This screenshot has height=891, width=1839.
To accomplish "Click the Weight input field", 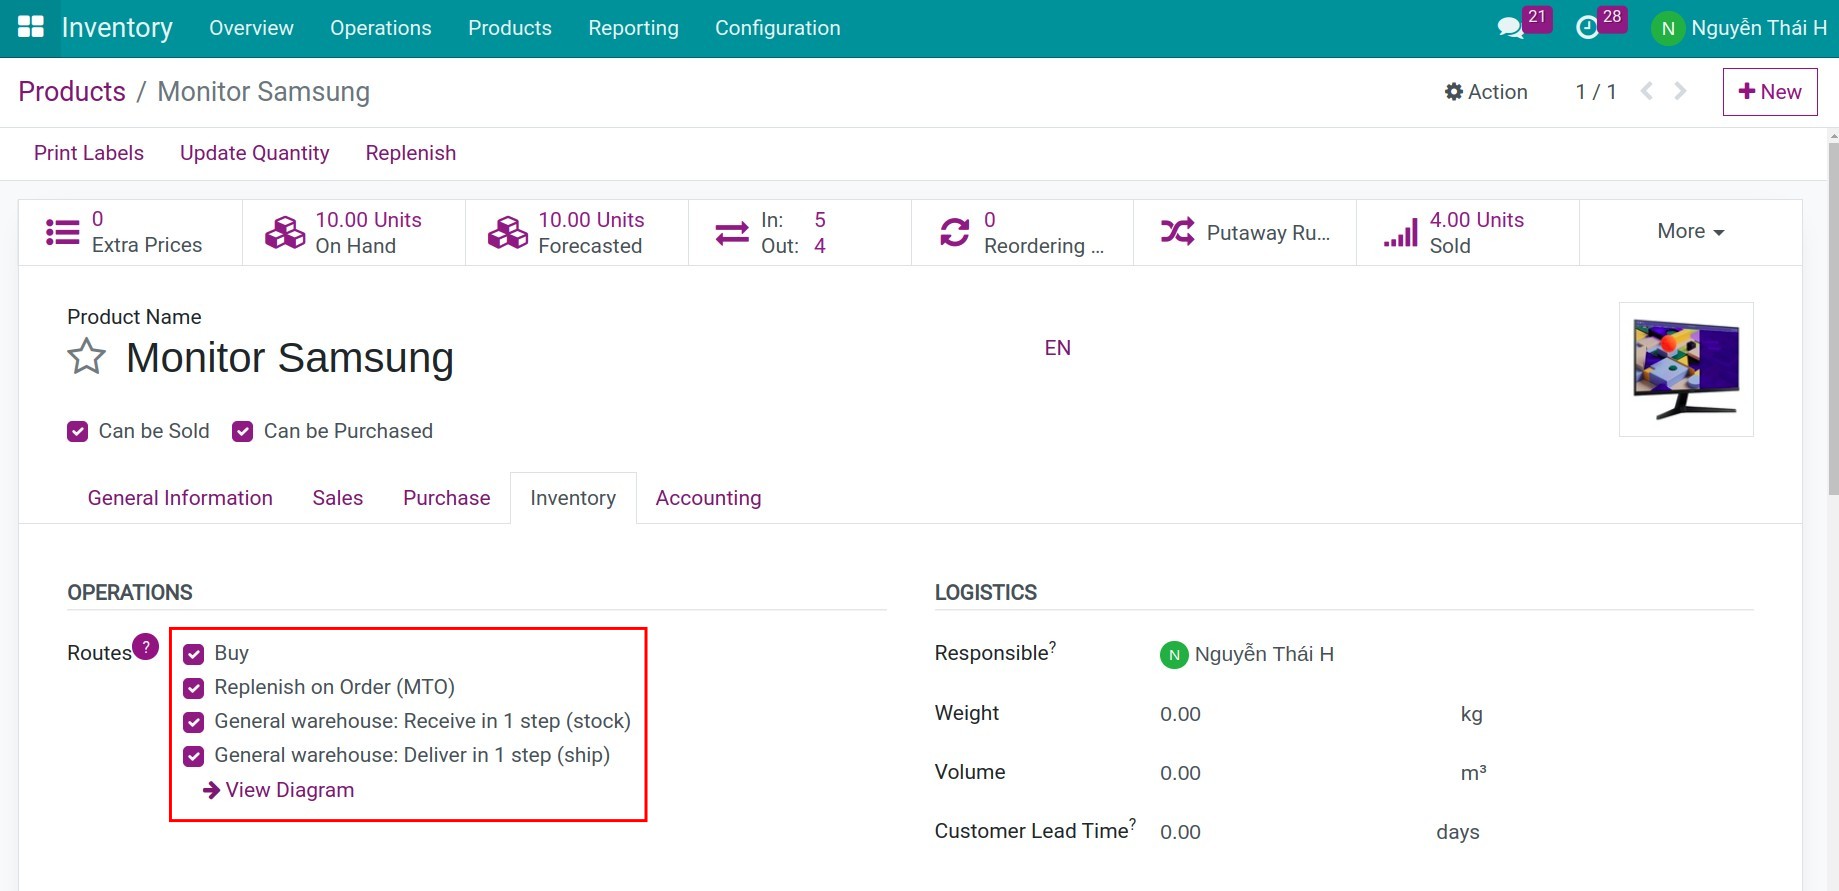I will point(1300,714).
